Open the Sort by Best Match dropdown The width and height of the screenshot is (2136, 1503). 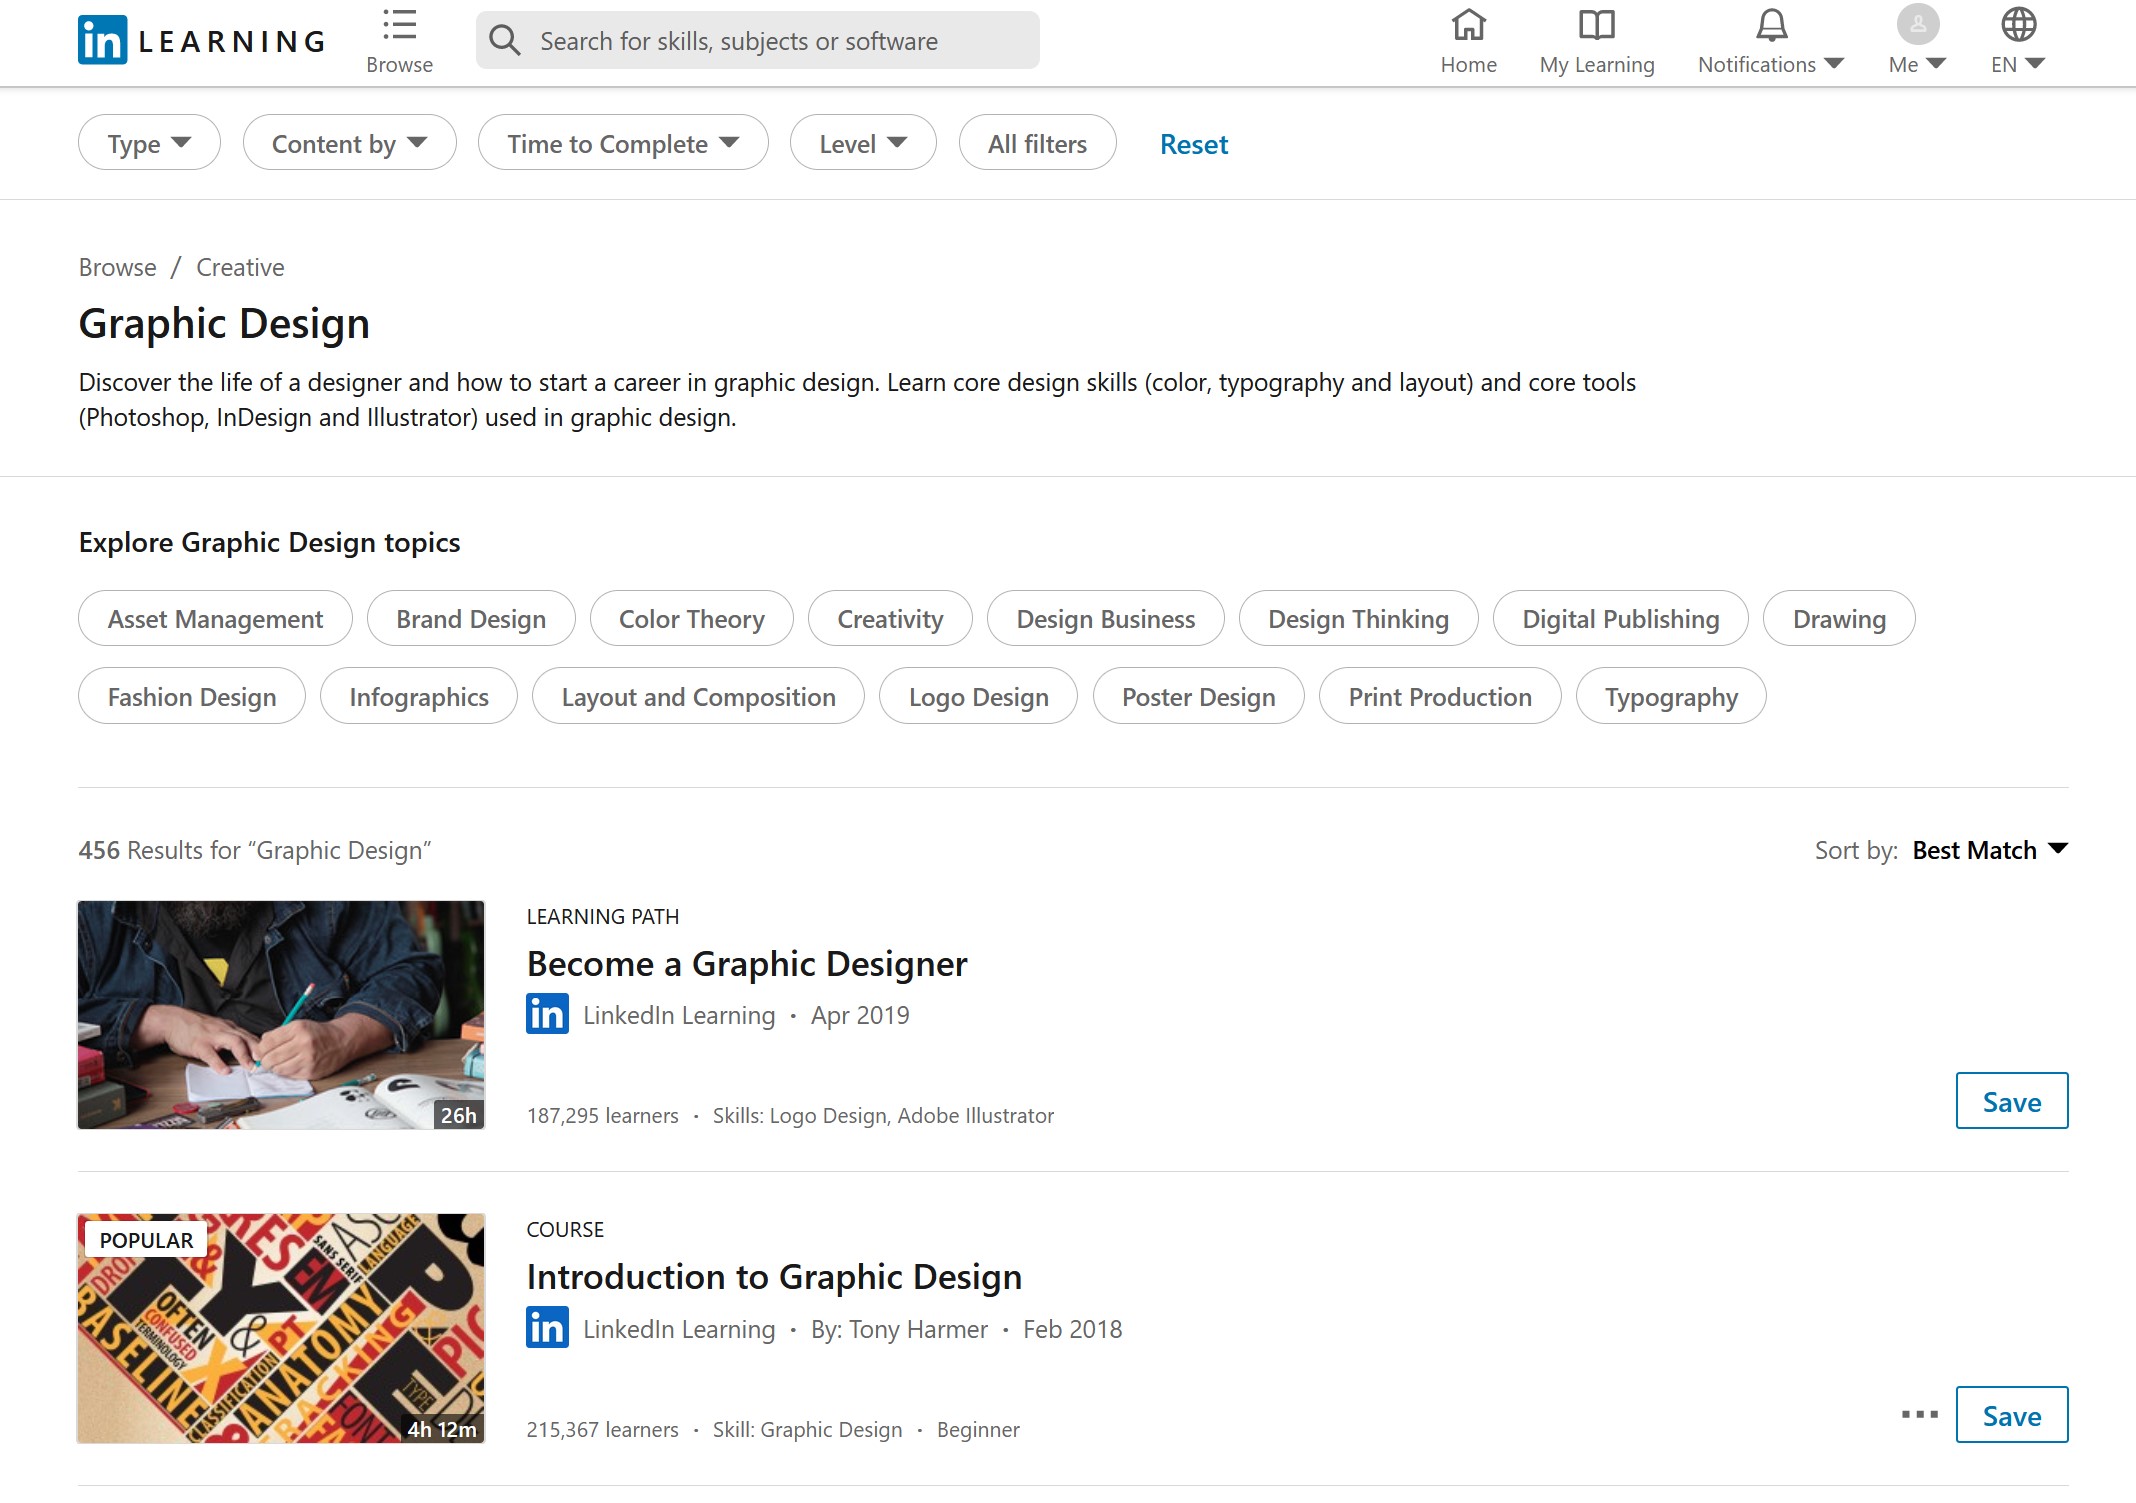1990,850
